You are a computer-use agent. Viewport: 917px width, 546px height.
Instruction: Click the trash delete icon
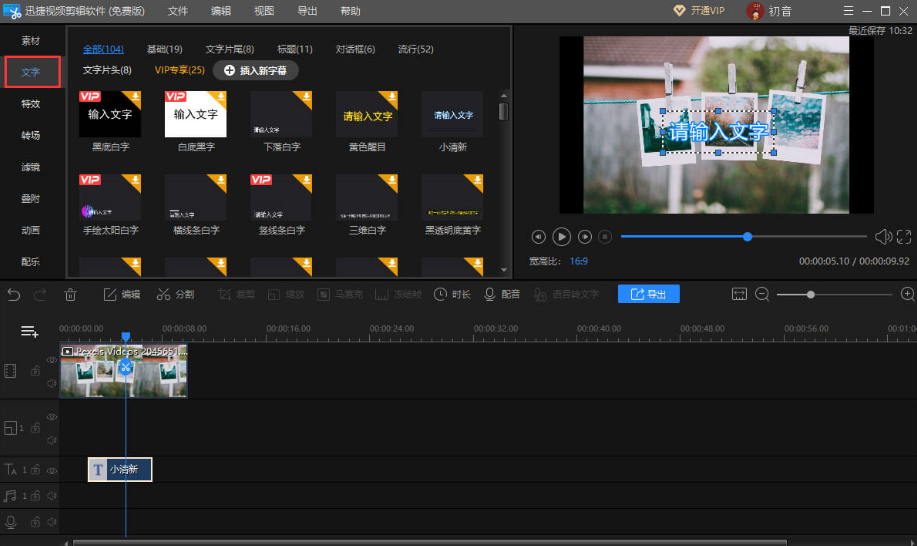pos(71,294)
